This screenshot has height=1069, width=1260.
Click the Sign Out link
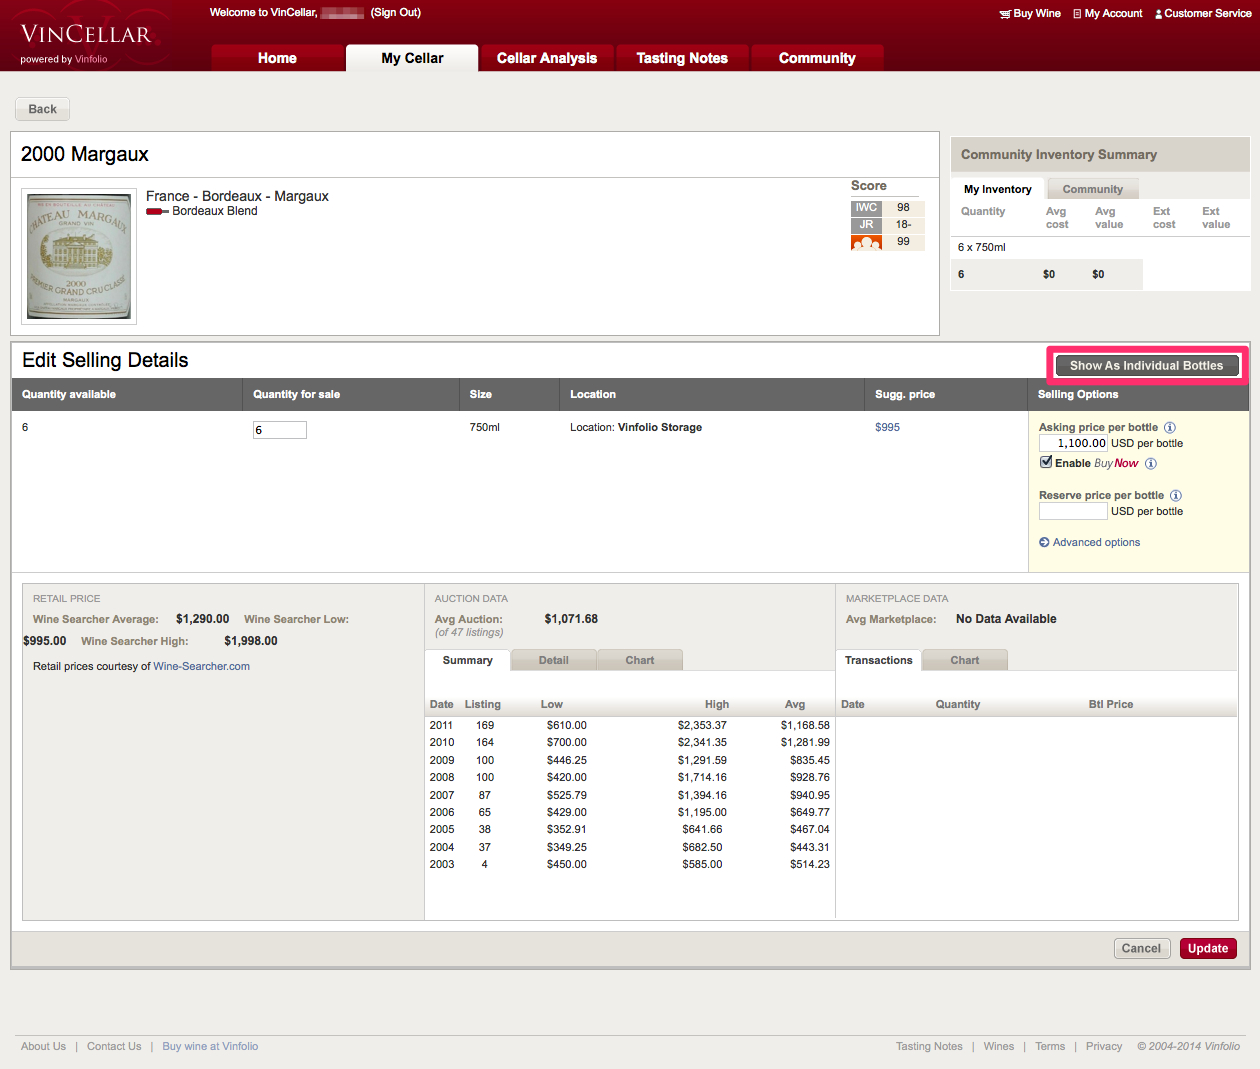pyautogui.click(x=395, y=13)
